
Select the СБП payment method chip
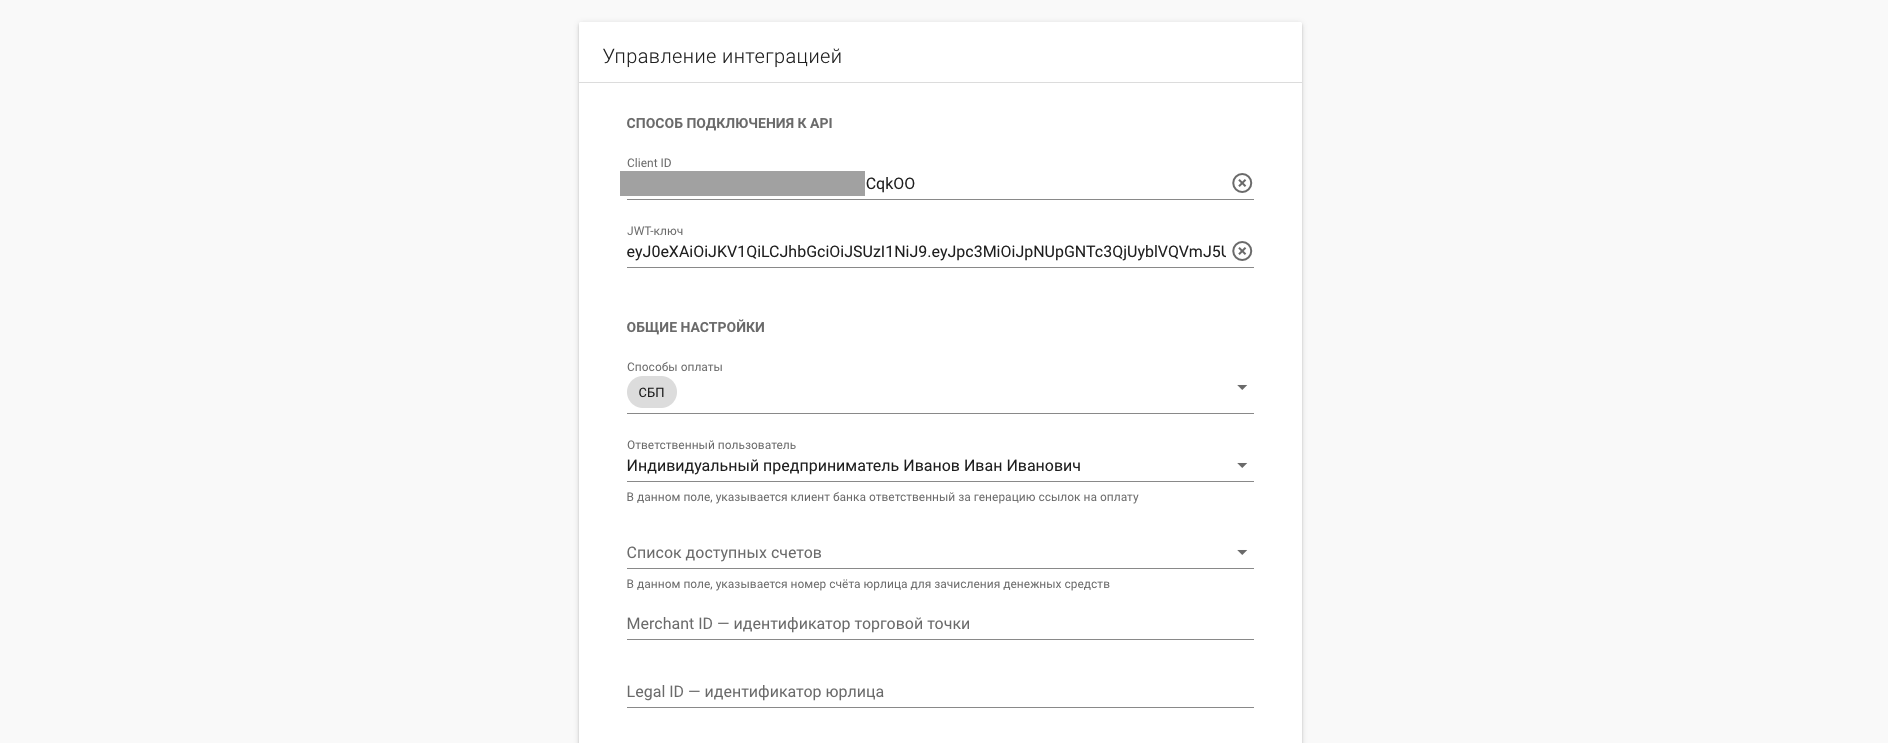coord(651,392)
